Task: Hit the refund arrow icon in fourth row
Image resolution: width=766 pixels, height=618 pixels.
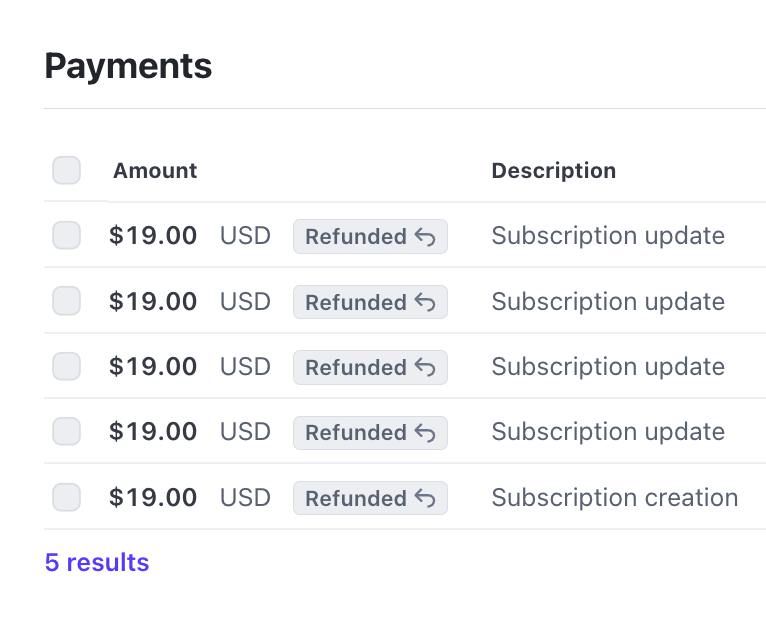Action: [425, 433]
